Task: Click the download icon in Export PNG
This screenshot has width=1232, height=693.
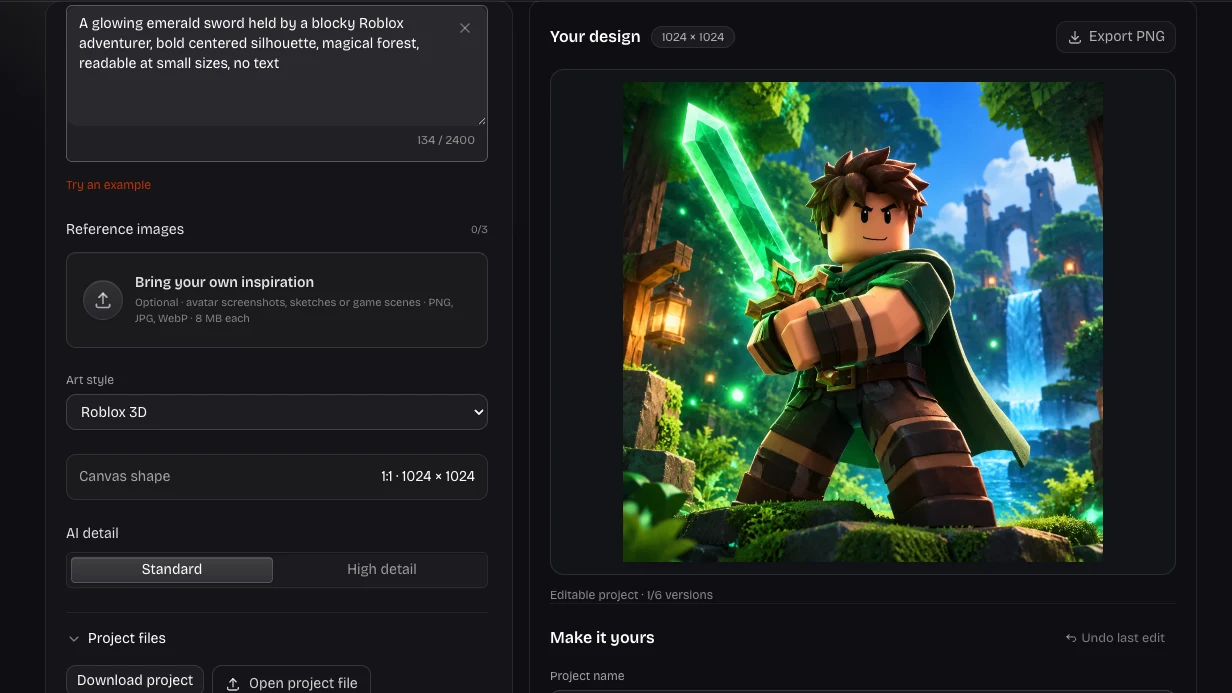Action: point(1075,37)
